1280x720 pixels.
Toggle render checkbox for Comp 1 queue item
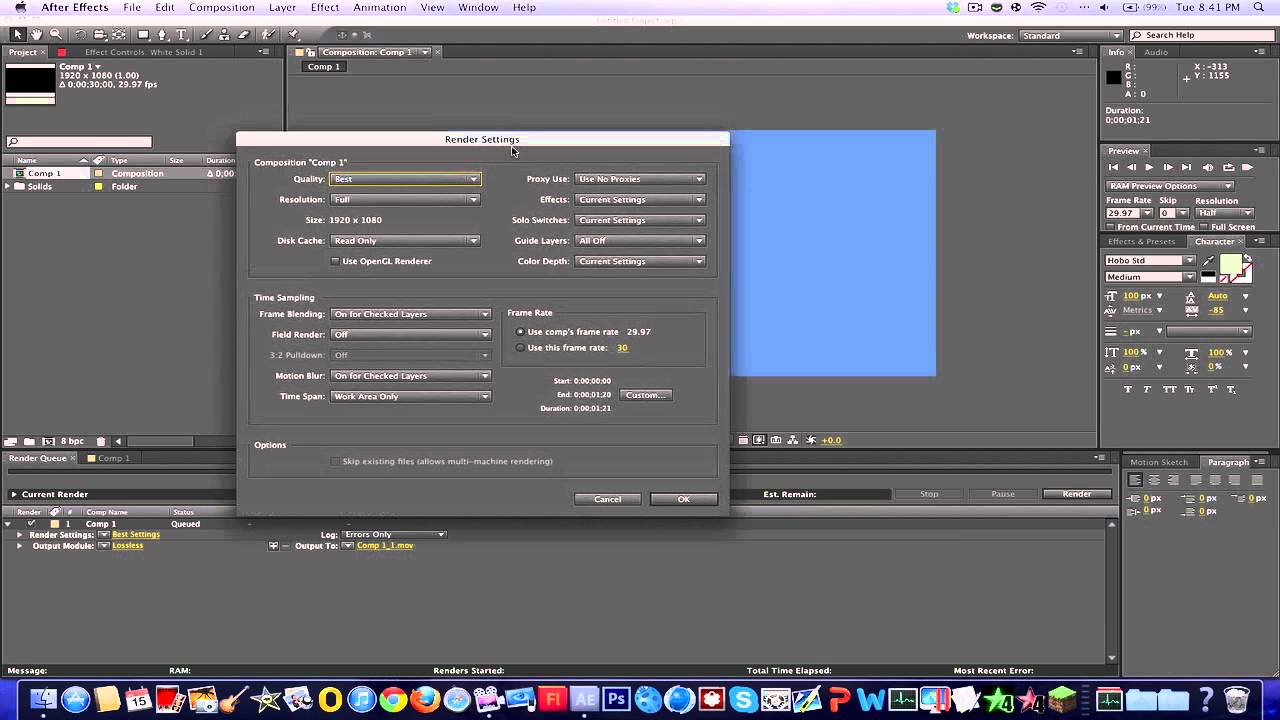[x=31, y=524]
